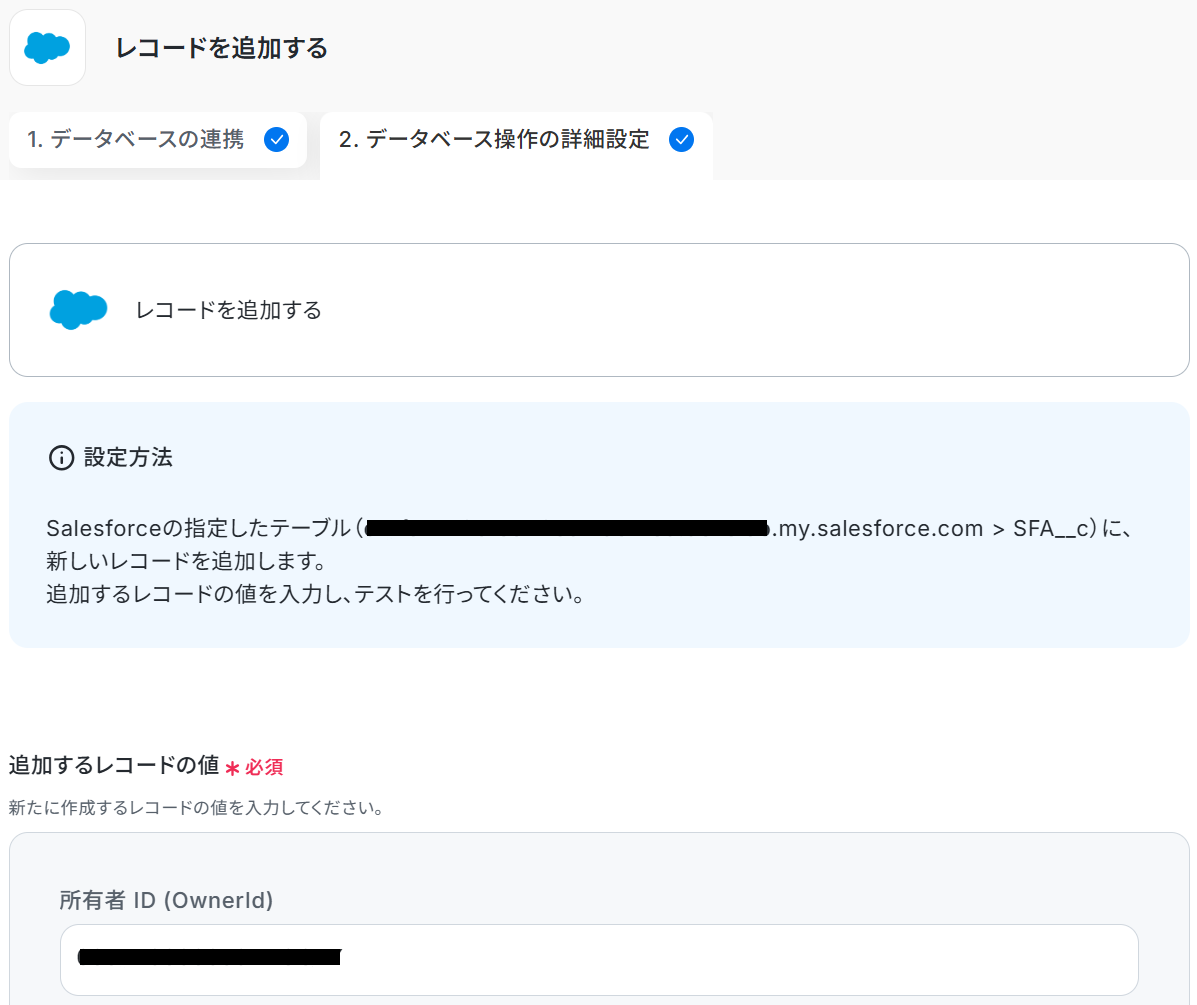Click the 追加するレコードの値を入力し instruction line

tap(315, 594)
